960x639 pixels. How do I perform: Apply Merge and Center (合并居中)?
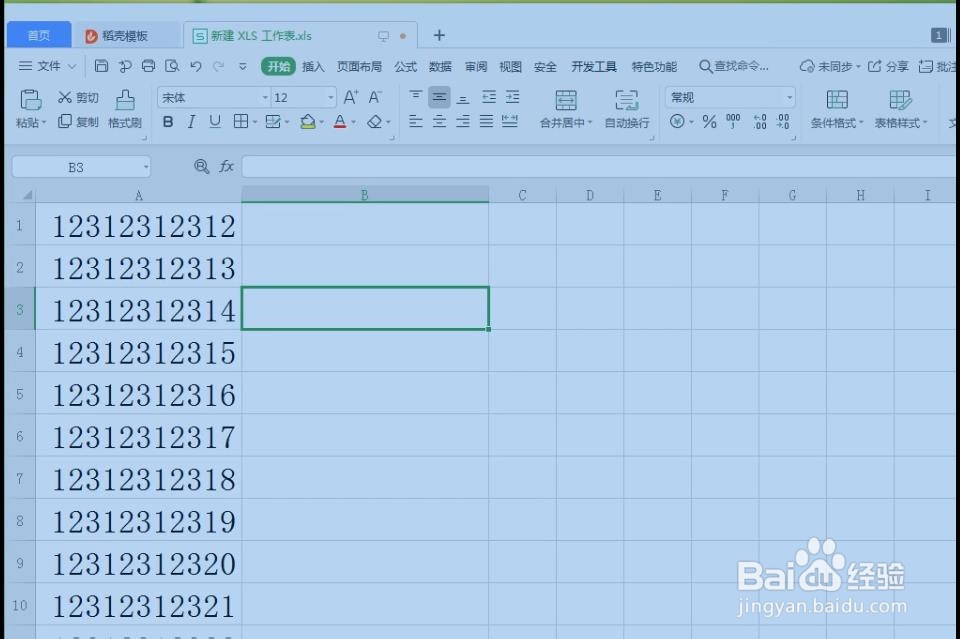click(566, 110)
